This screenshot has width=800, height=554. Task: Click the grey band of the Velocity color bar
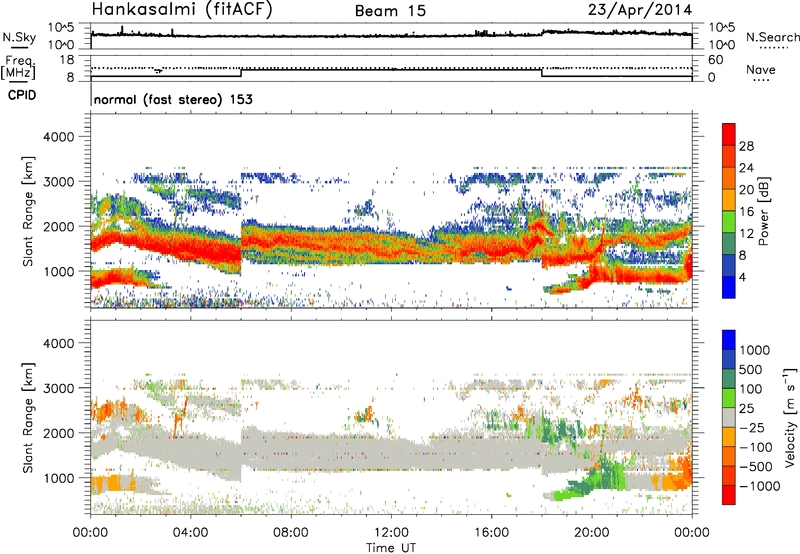coord(729,417)
